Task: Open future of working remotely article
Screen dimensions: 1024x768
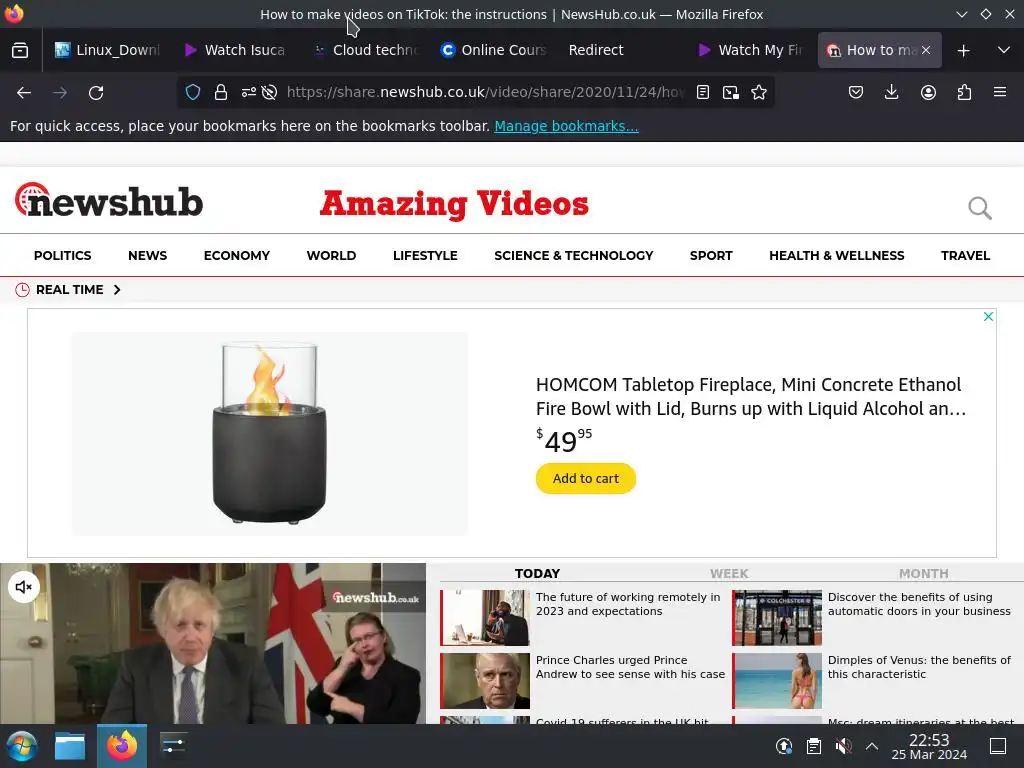Action: pyautogui.click(x=628, y=604)
